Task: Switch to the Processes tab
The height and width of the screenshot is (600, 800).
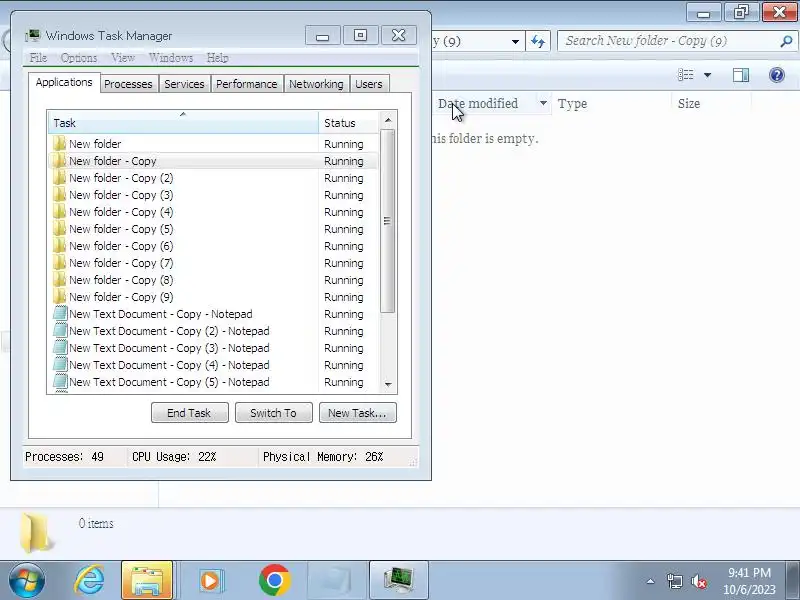Action: 128,84
